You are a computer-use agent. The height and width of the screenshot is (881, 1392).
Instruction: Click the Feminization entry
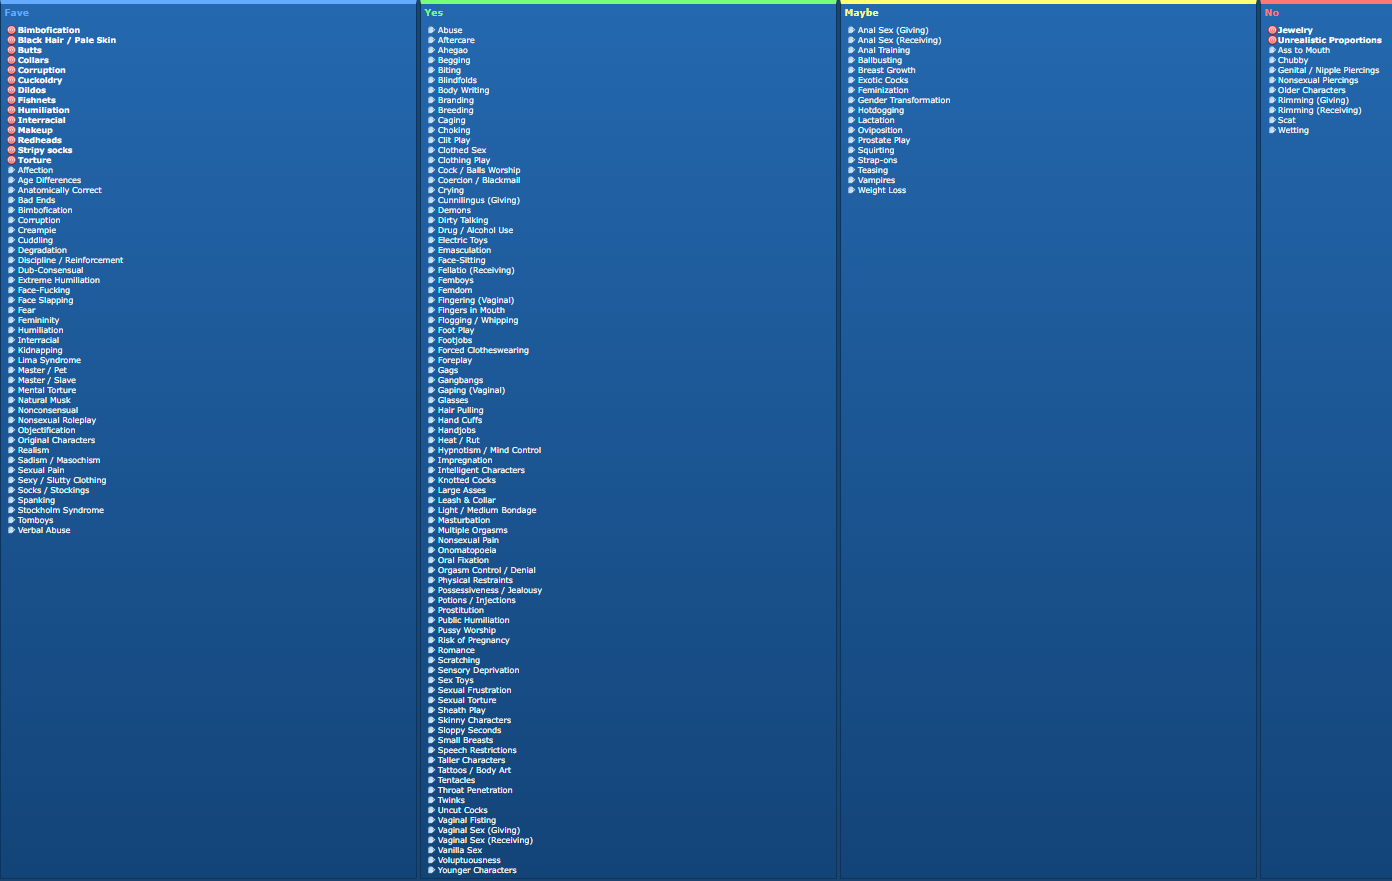coord(883,90)
